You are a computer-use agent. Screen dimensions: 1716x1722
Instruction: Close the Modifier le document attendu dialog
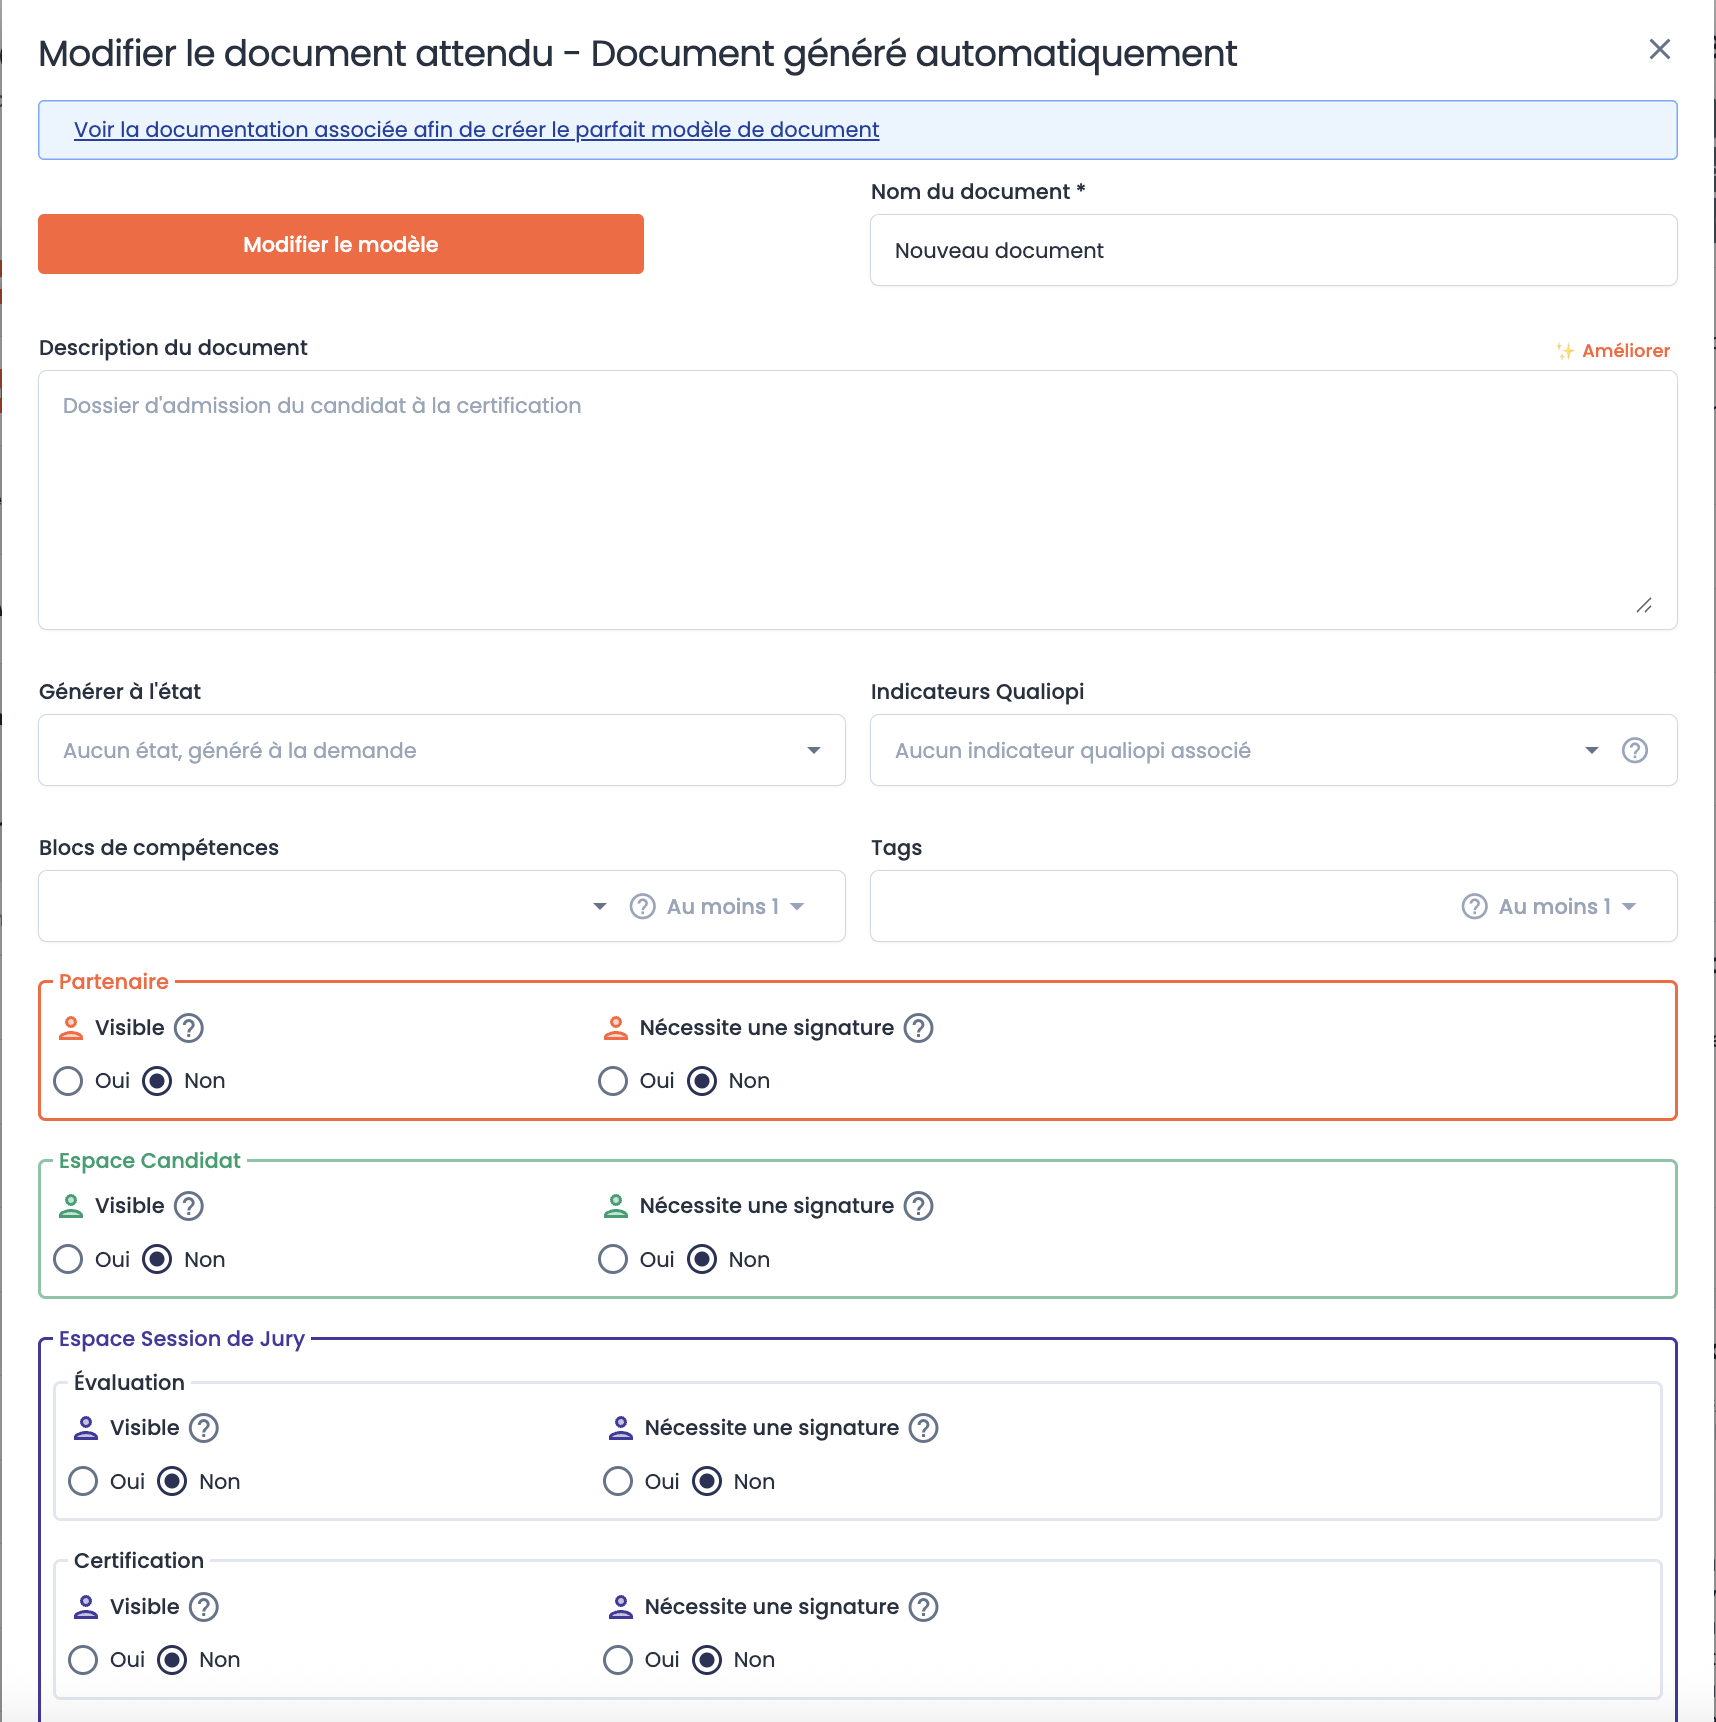pos(1659,49)
